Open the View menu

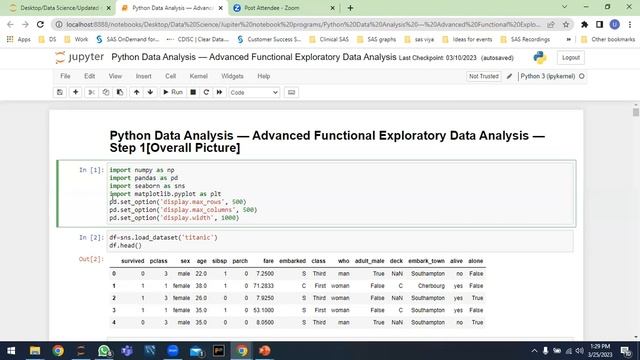pyautogui.click(x=115, y=76)
